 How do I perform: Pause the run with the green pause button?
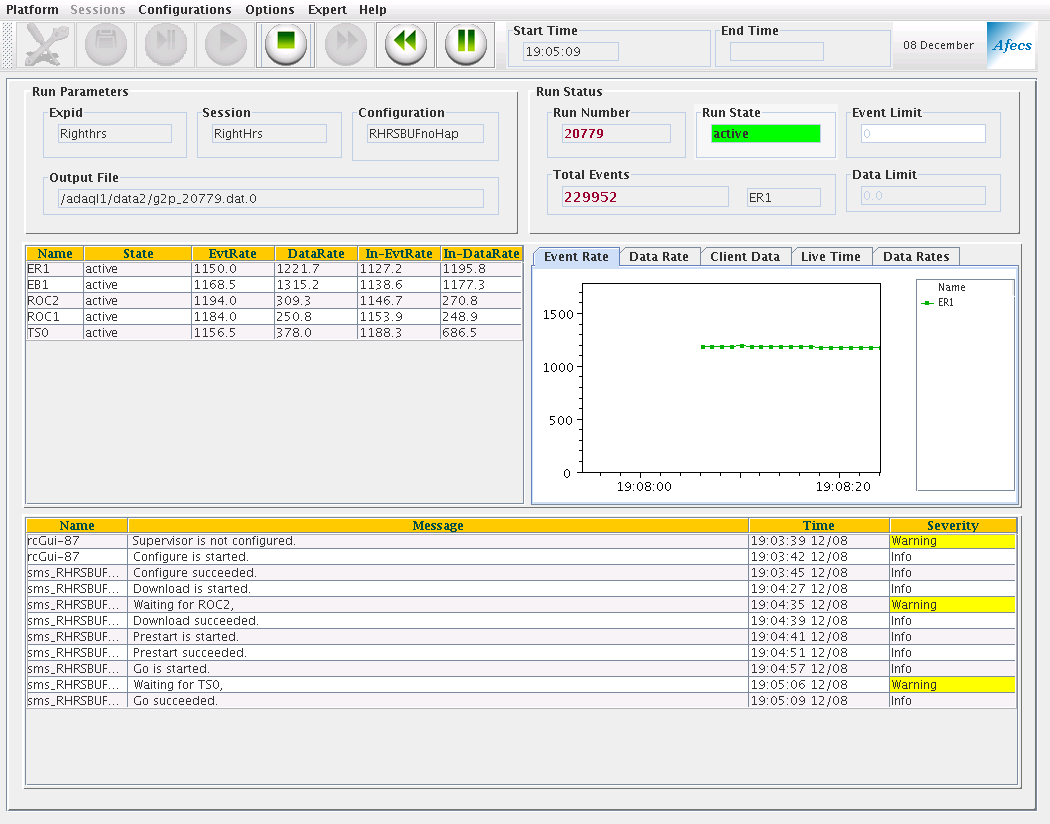[x=465, y=45]
